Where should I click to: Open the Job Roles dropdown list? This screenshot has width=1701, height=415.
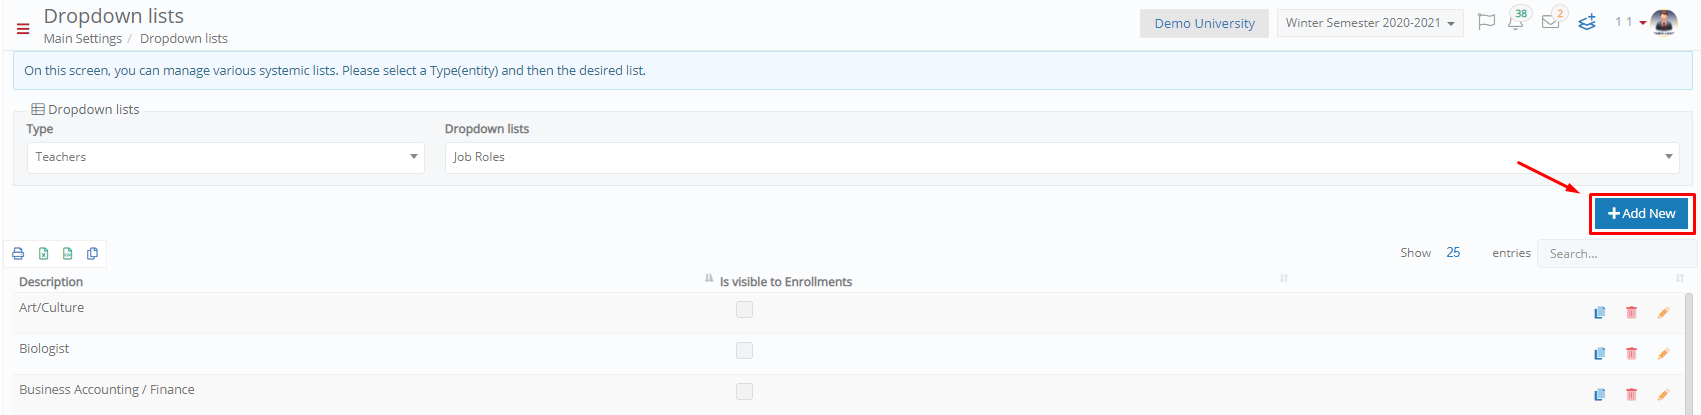click(1062, 157)
